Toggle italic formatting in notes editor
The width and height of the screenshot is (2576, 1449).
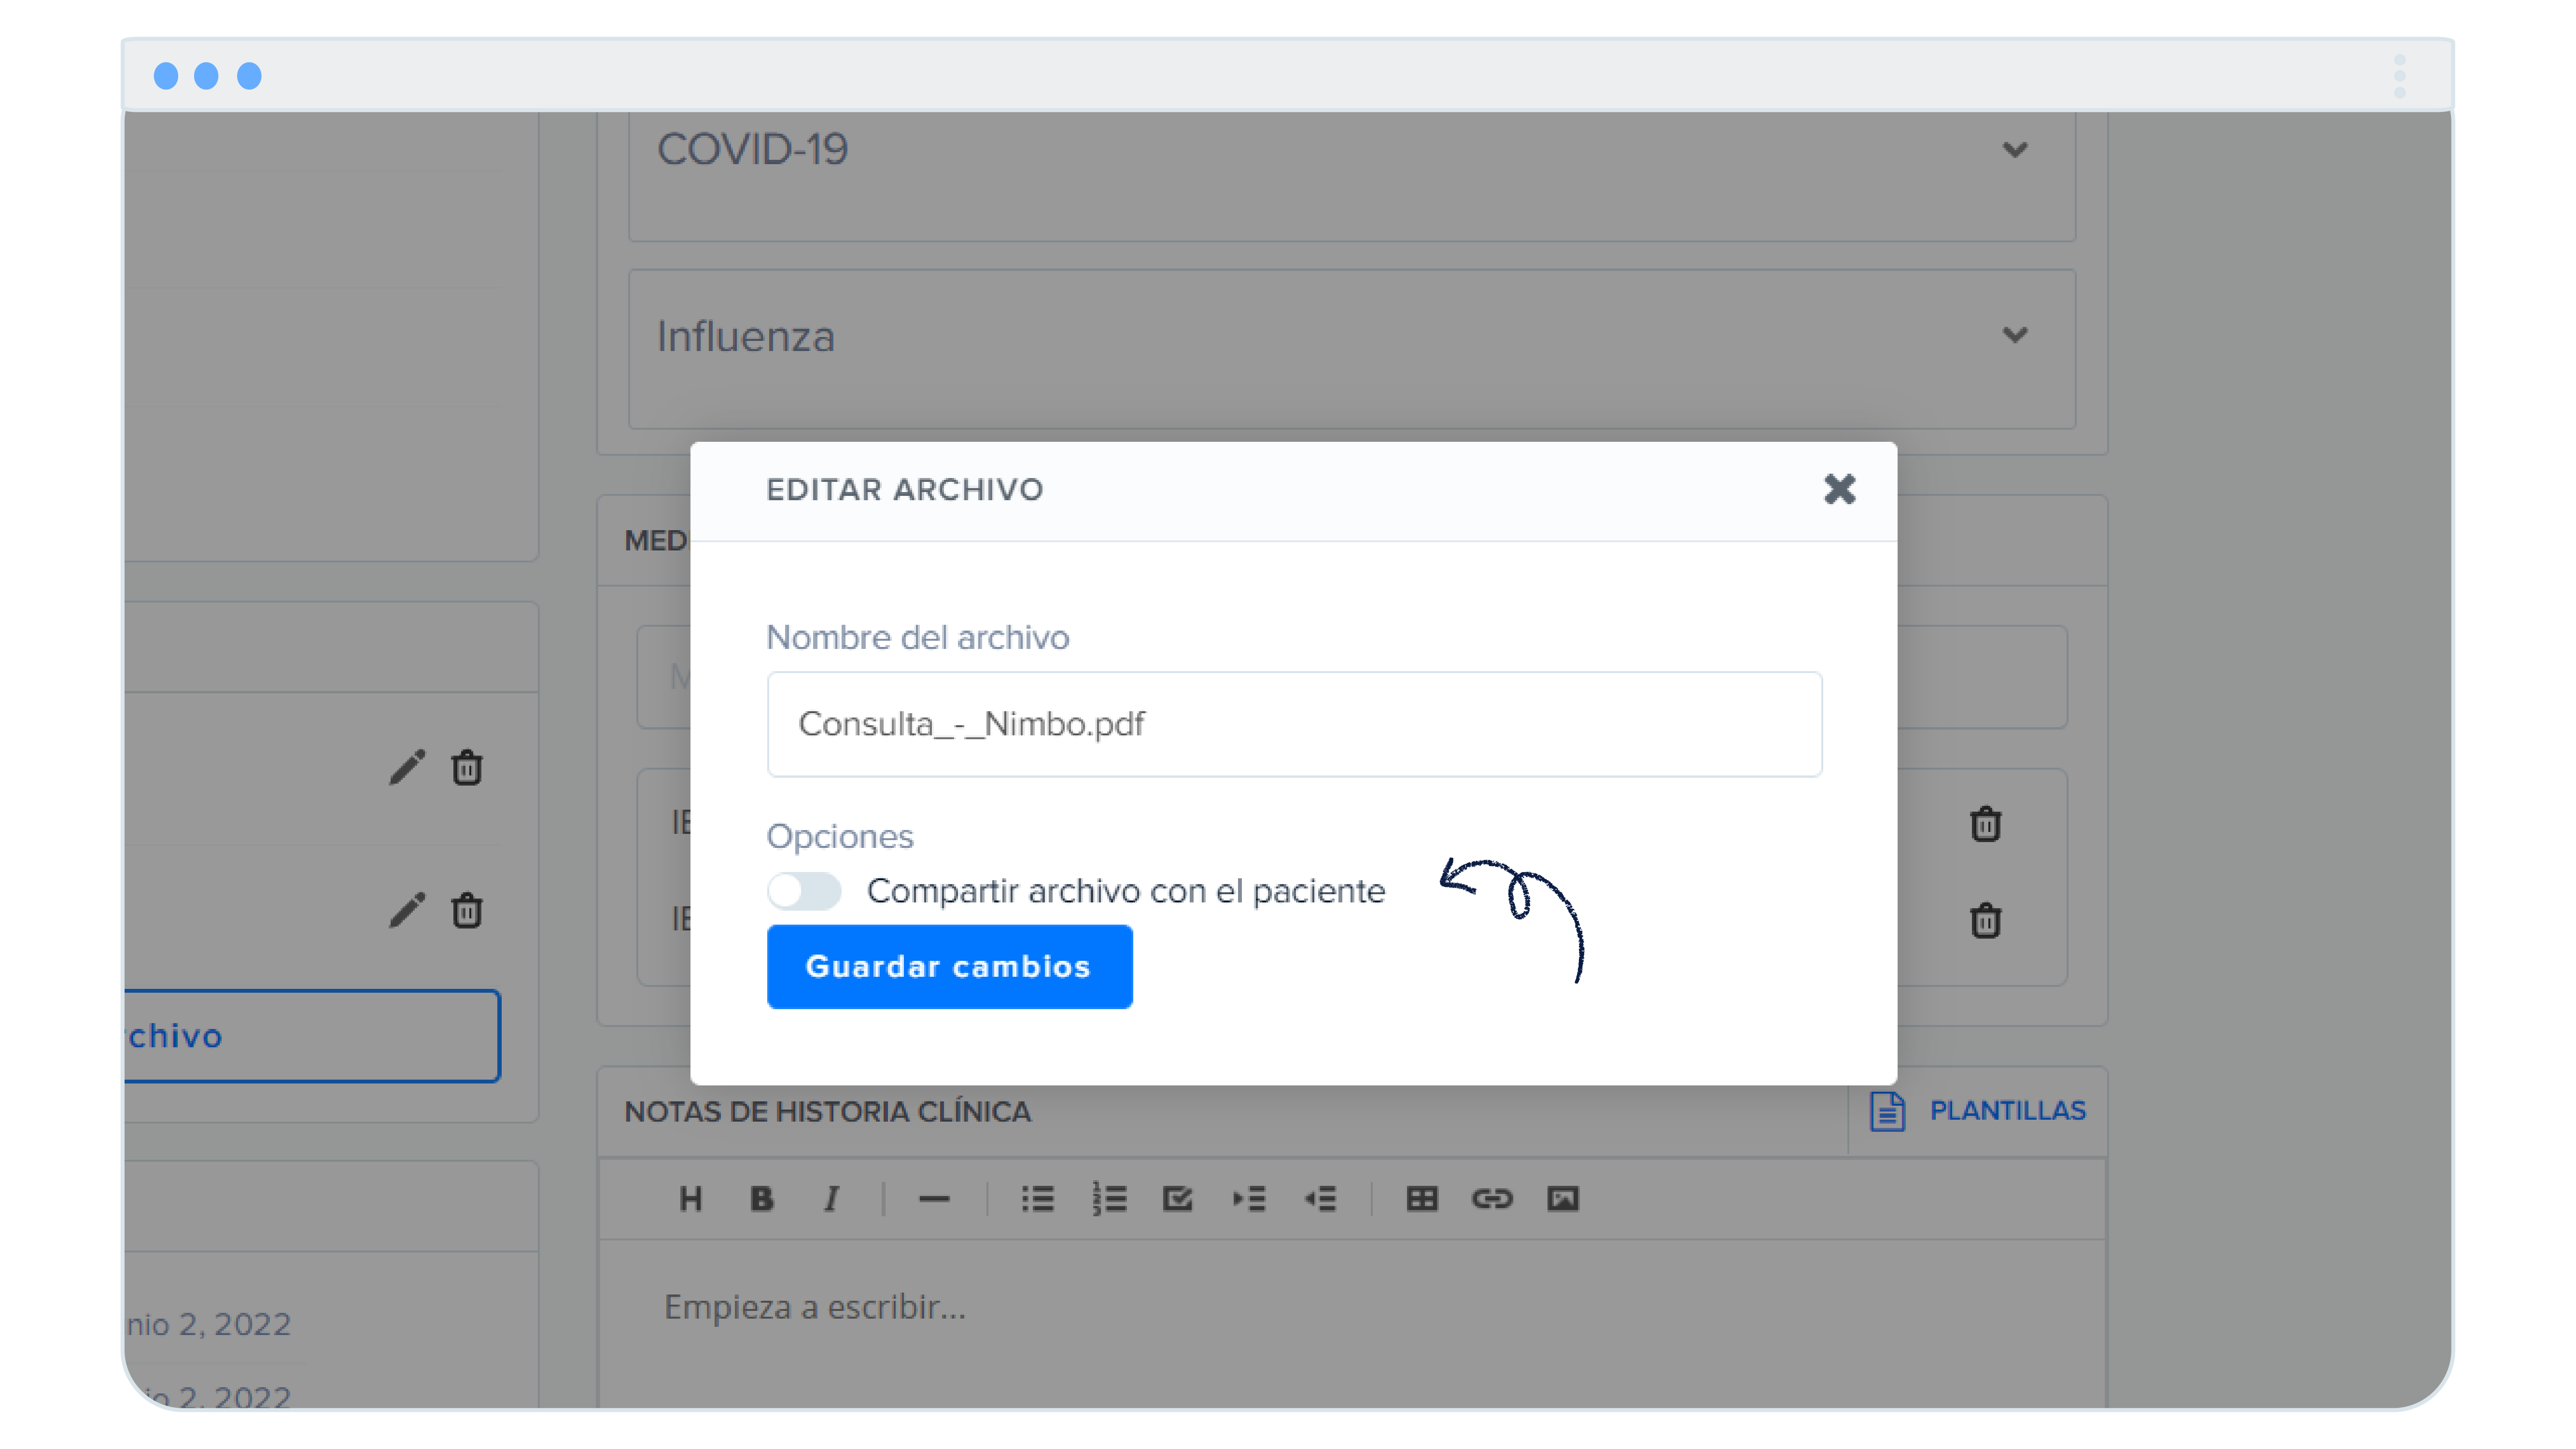click(831, 1198)
